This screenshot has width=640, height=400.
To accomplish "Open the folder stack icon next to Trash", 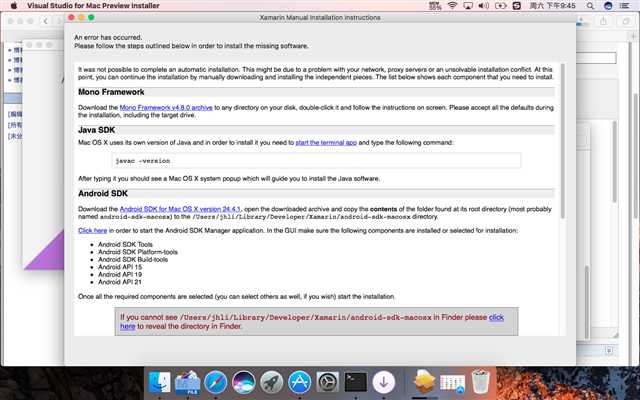I will point(452,384).
